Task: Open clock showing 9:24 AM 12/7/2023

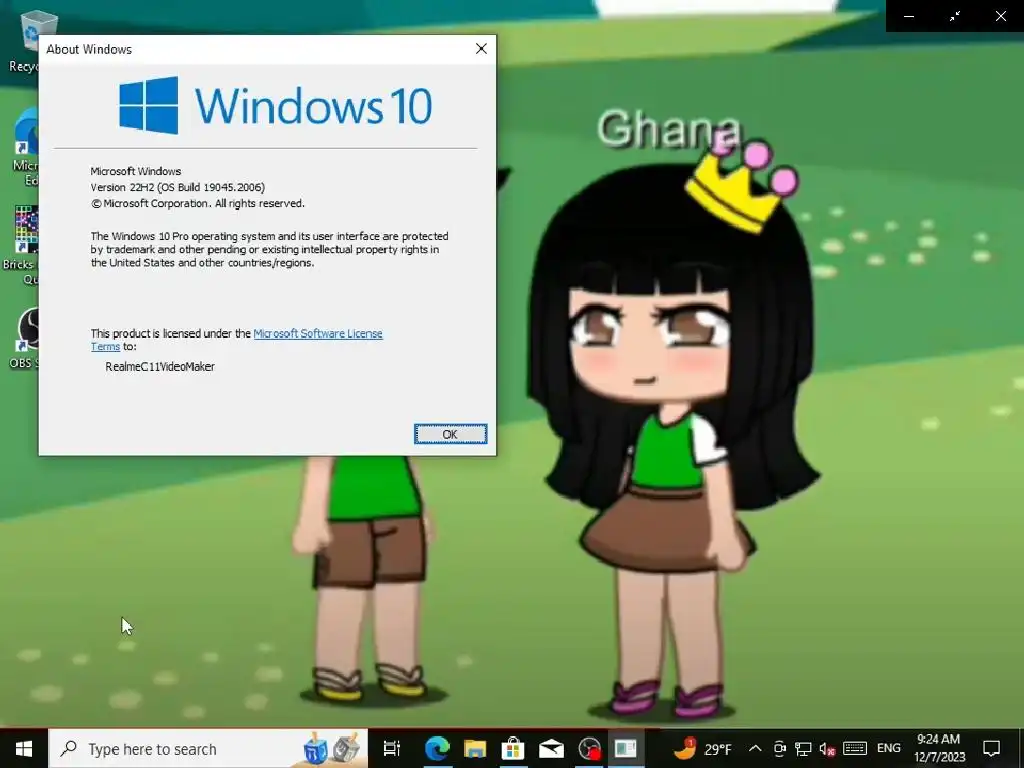Action: tap(939, 748)
